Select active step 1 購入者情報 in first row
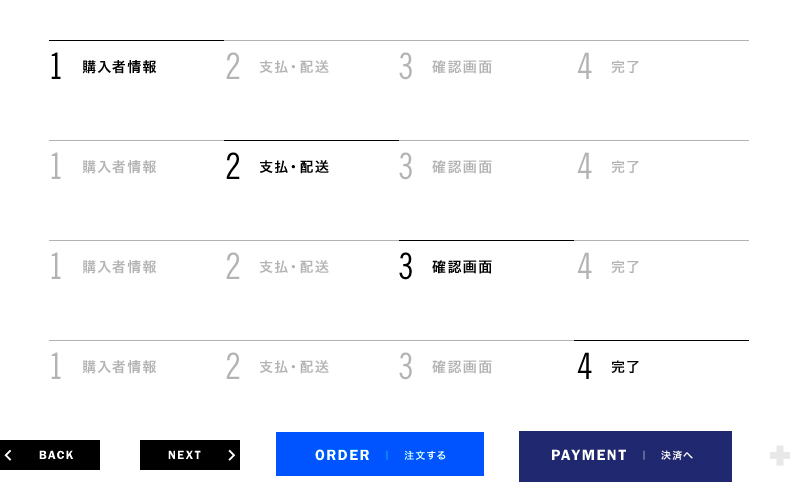800x500 pixels. pos(104,67)
